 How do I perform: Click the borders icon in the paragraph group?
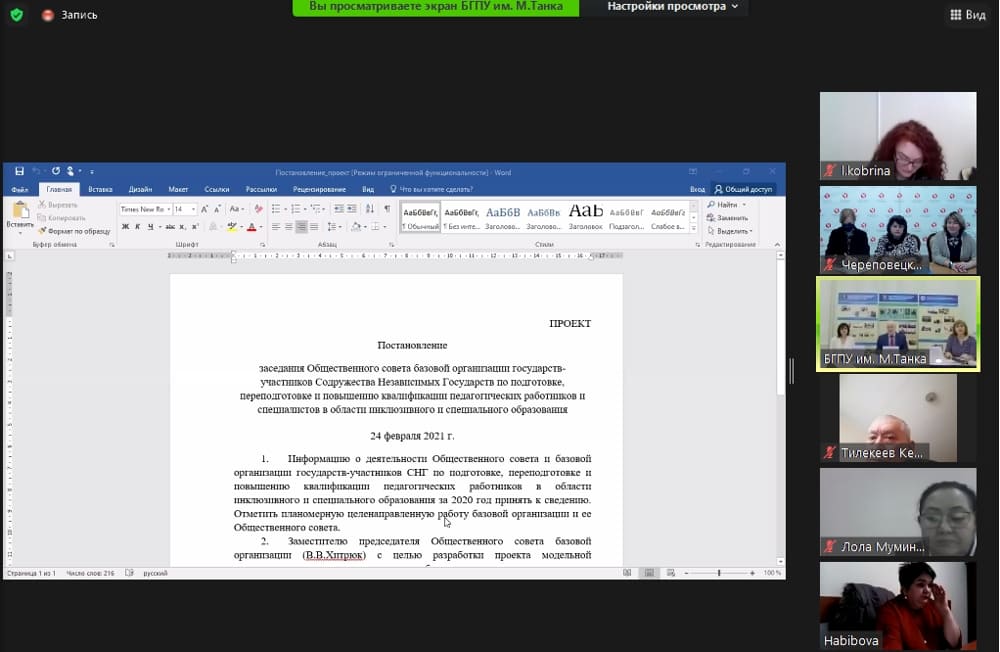pyautogui.click(x=376, y=226)
